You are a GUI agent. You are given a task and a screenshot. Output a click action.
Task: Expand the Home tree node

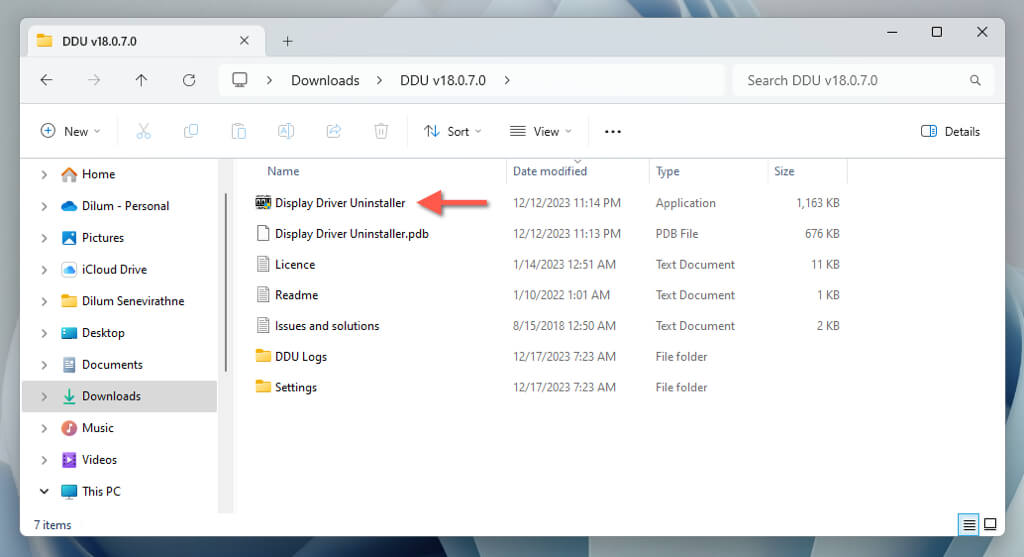click(x=44, y=174)
